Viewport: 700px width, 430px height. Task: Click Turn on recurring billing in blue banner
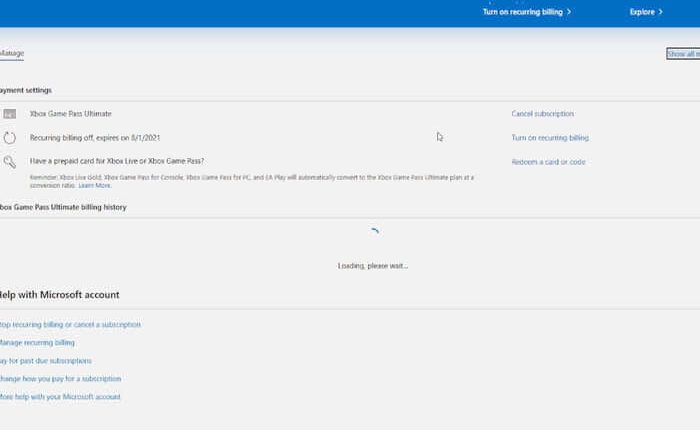pyautogui.click(x=522, y=12)
